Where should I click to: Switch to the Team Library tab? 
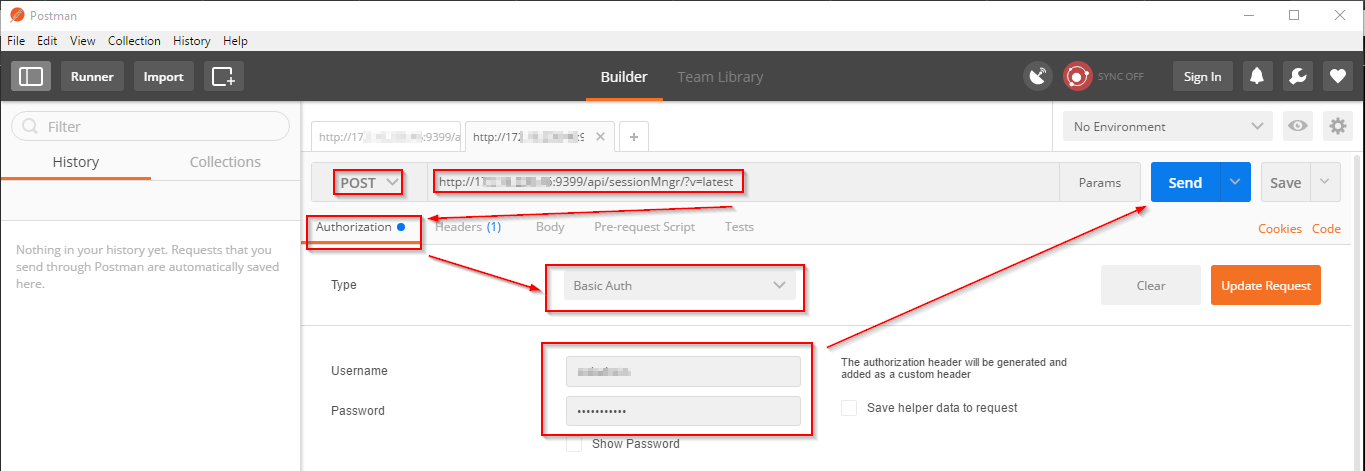tap(720, 77)
